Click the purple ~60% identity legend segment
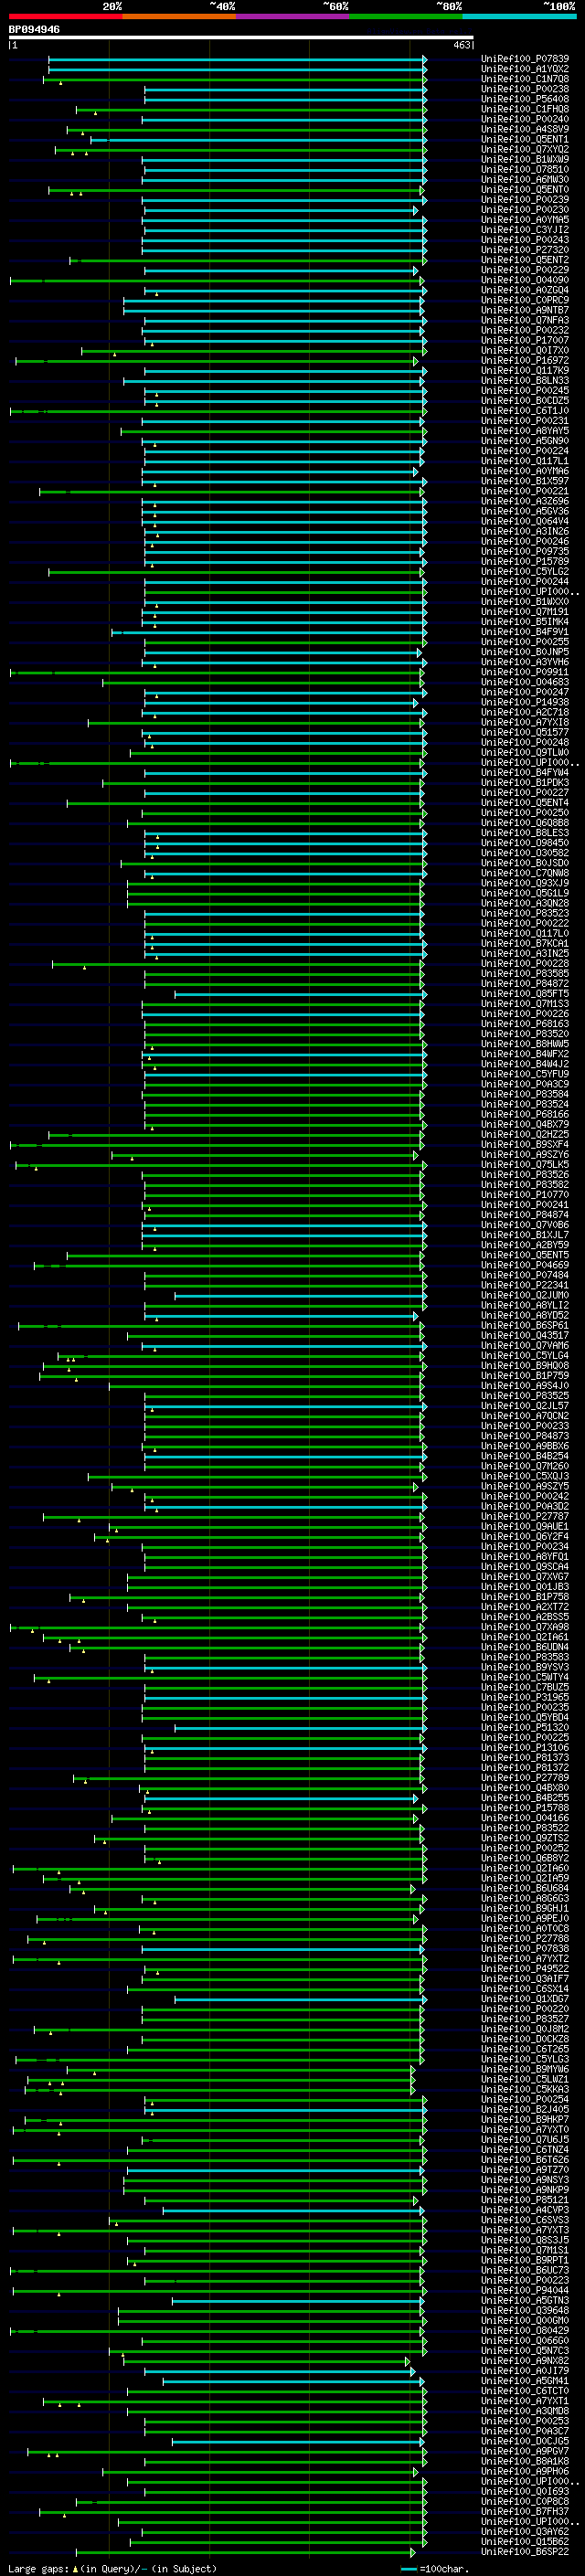 (x=292, y=16)
